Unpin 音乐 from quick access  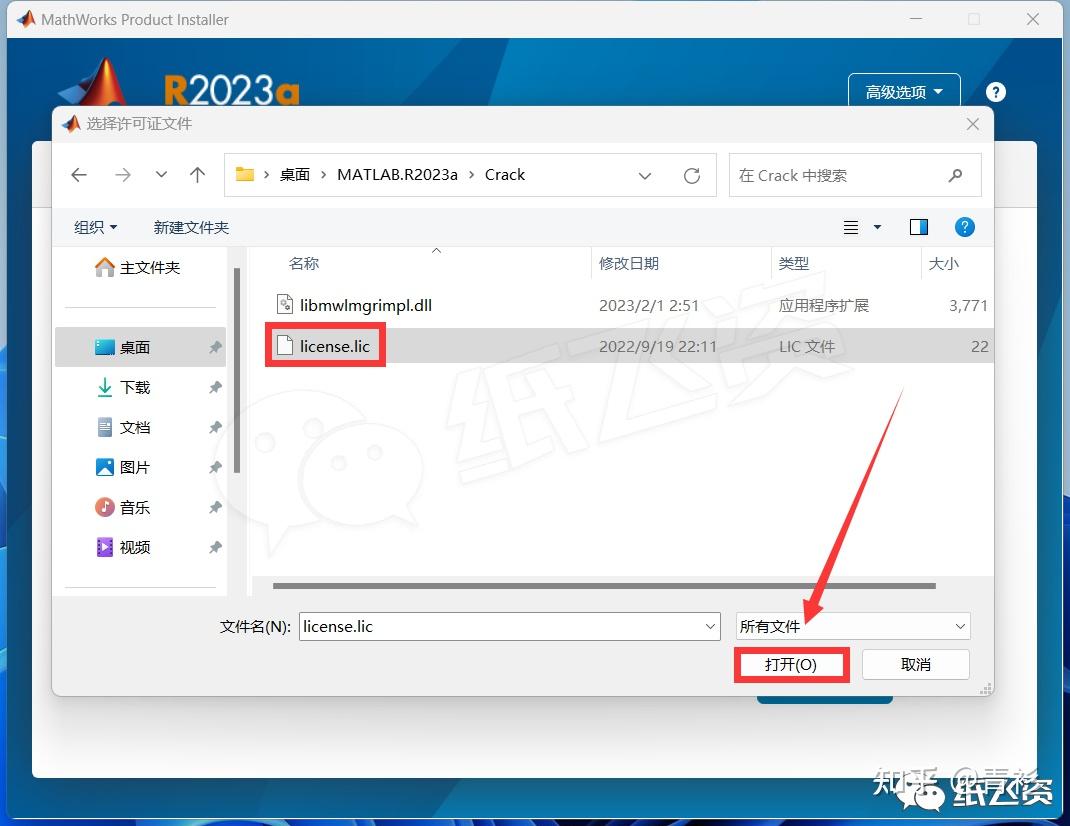point(213,507)
